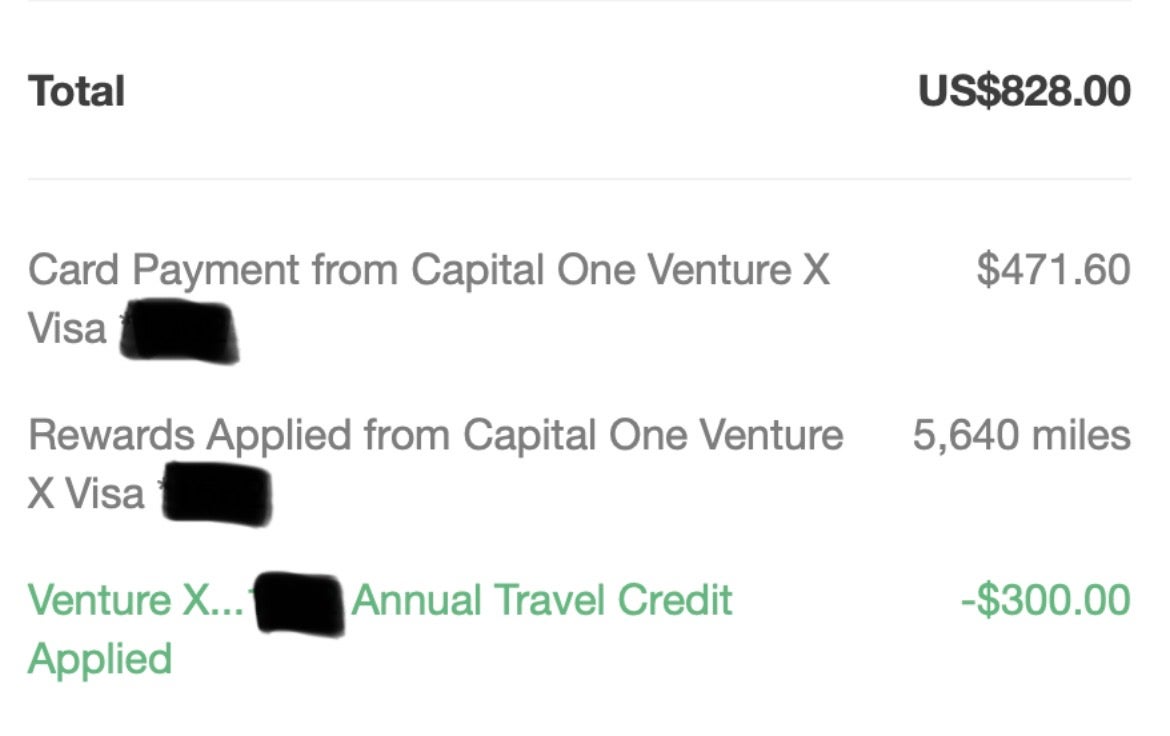Click the bold "Total" label

click(77, 92)
